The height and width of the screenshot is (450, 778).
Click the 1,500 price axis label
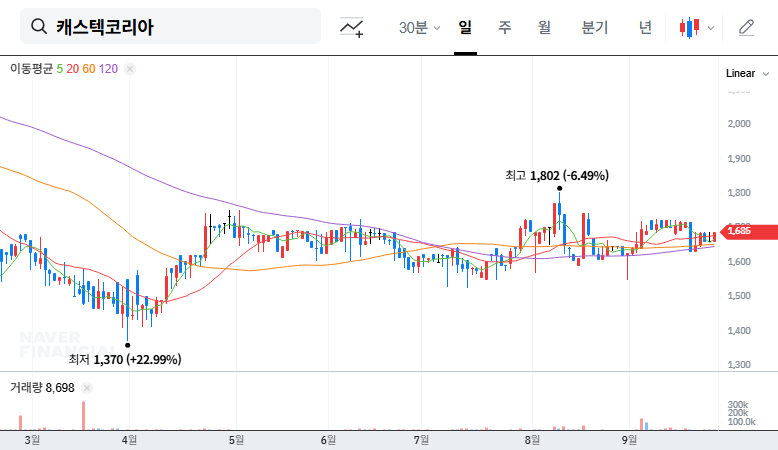pos(739,296)
